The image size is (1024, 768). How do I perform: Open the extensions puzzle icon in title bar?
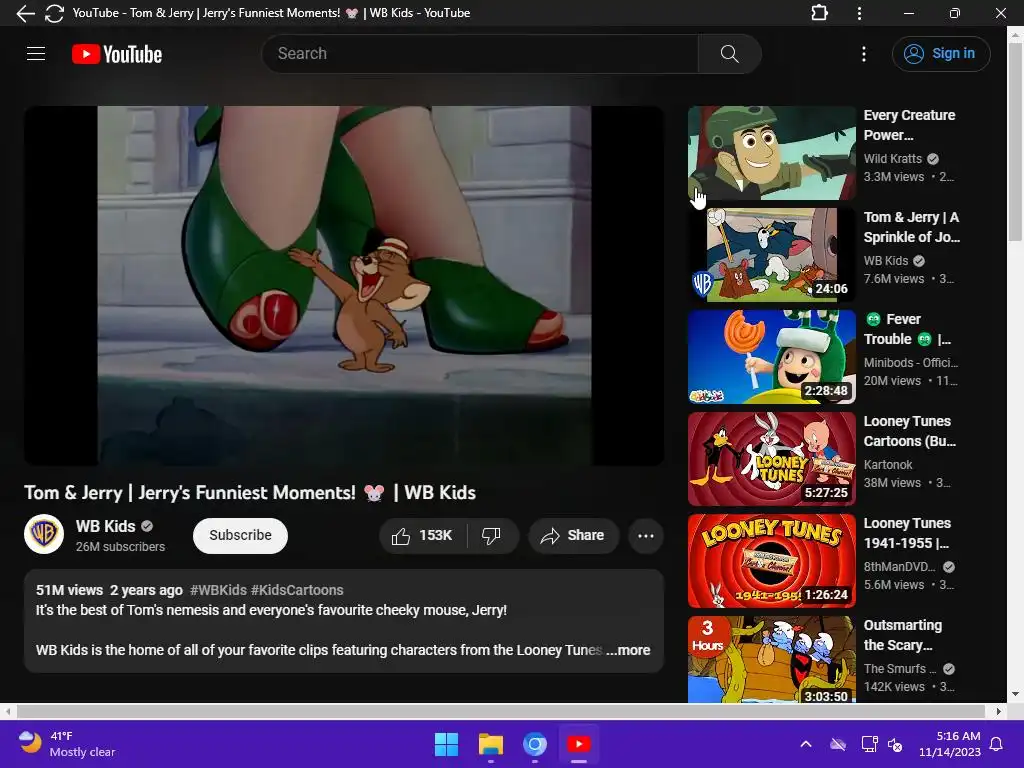(x=819, y=13)
